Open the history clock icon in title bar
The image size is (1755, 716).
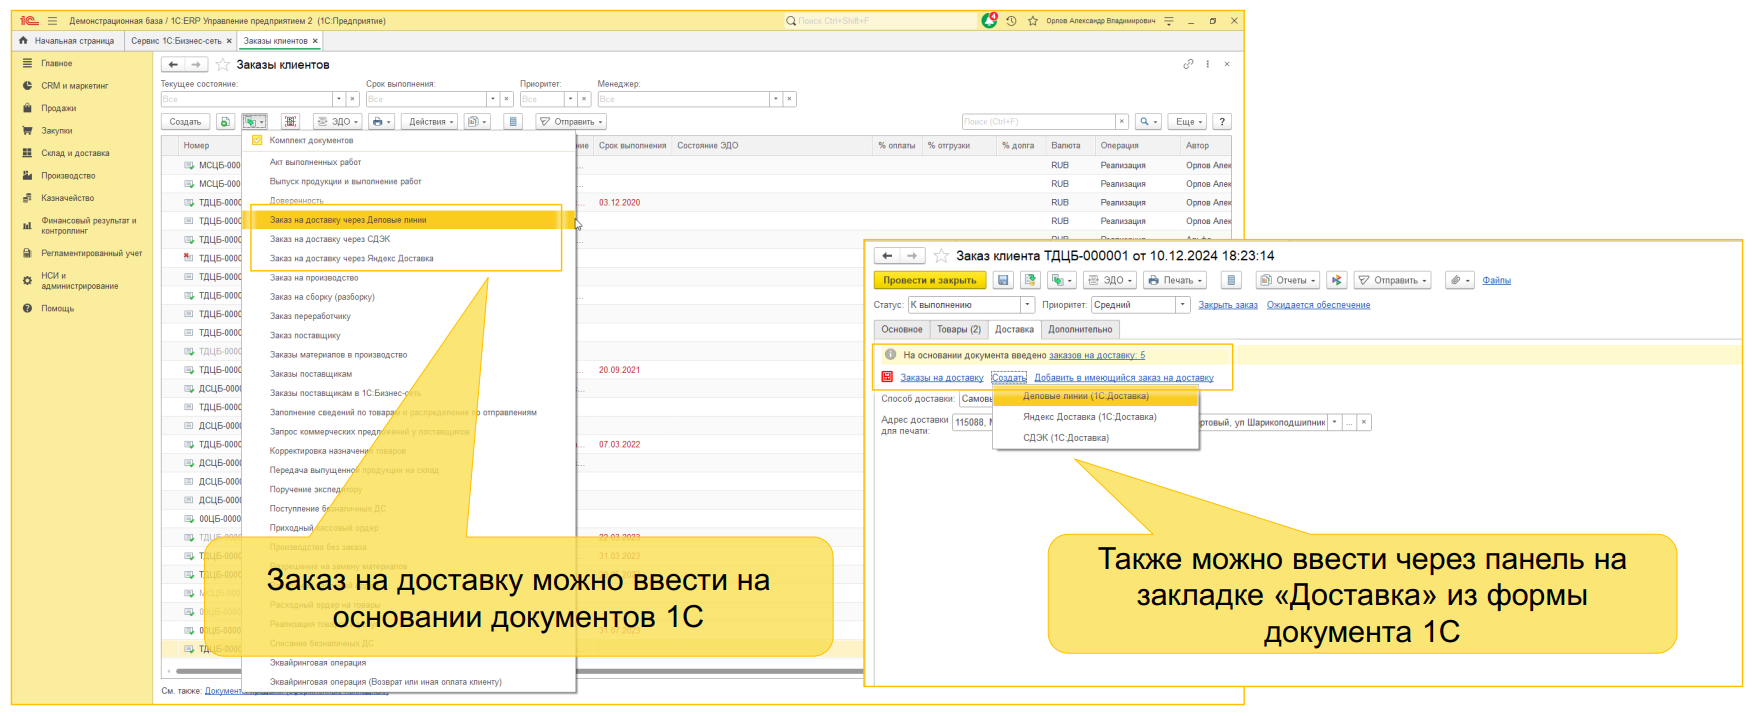1011,21
